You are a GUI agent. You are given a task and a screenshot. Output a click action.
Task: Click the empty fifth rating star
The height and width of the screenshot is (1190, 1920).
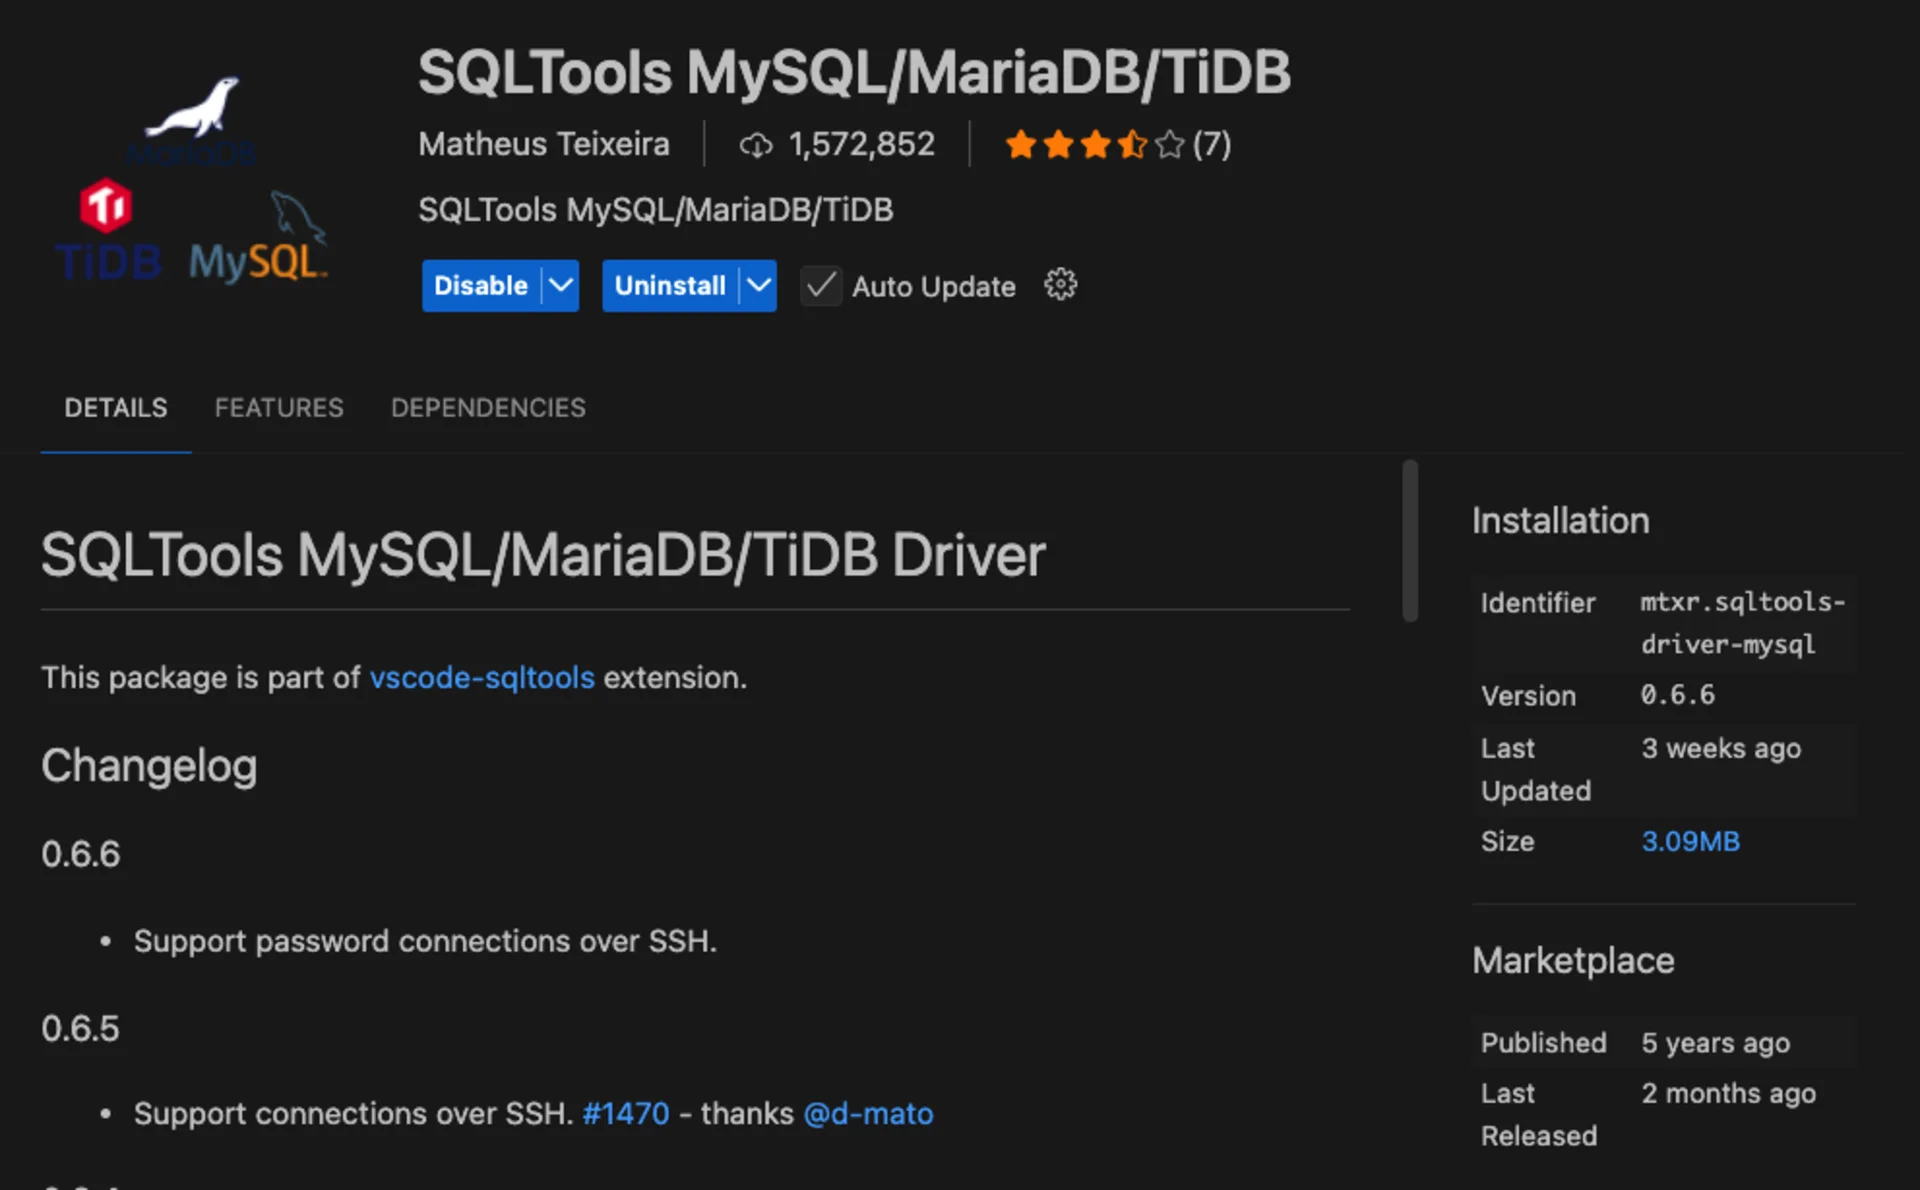(1169, 144)
